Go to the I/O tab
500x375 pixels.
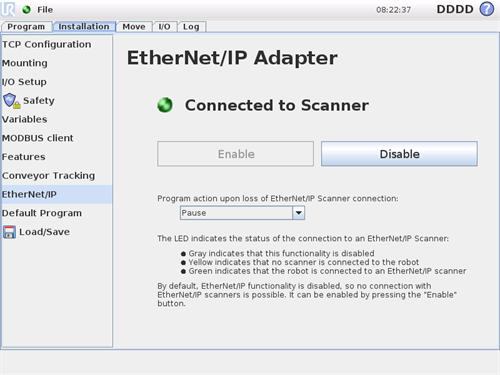[164, 27]
